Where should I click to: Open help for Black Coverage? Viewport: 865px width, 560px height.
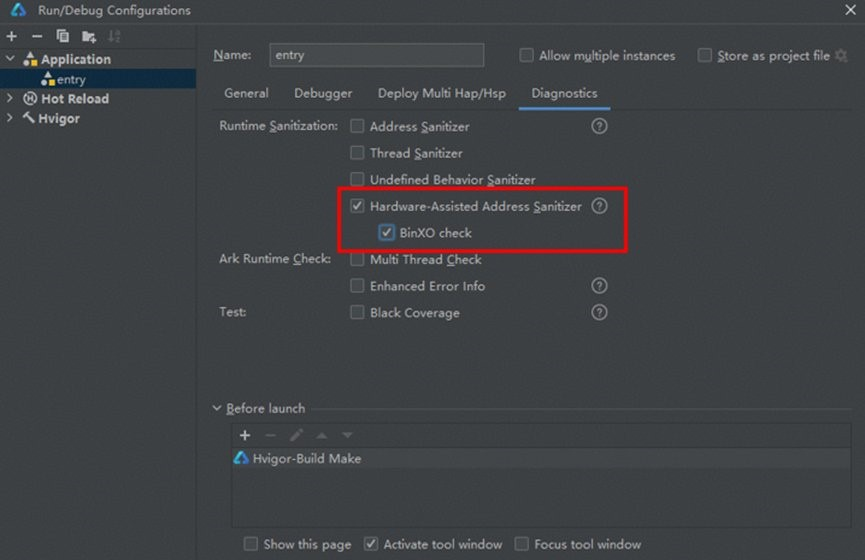tap(599, 312)
